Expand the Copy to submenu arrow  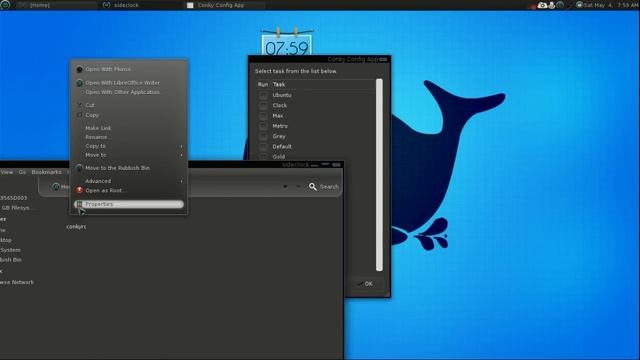[x=181, y=146]
